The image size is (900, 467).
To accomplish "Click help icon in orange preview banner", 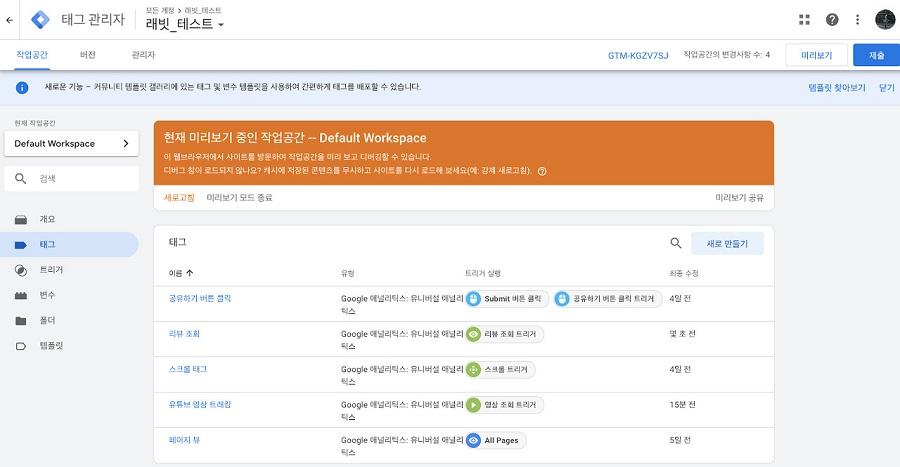I will [x=542, y=171].
